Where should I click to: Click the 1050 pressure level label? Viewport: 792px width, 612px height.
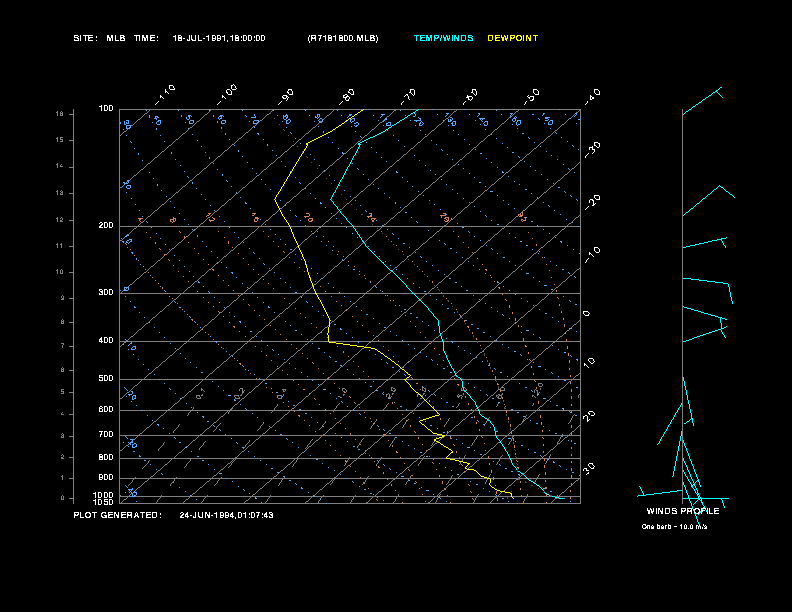point(104,502)
